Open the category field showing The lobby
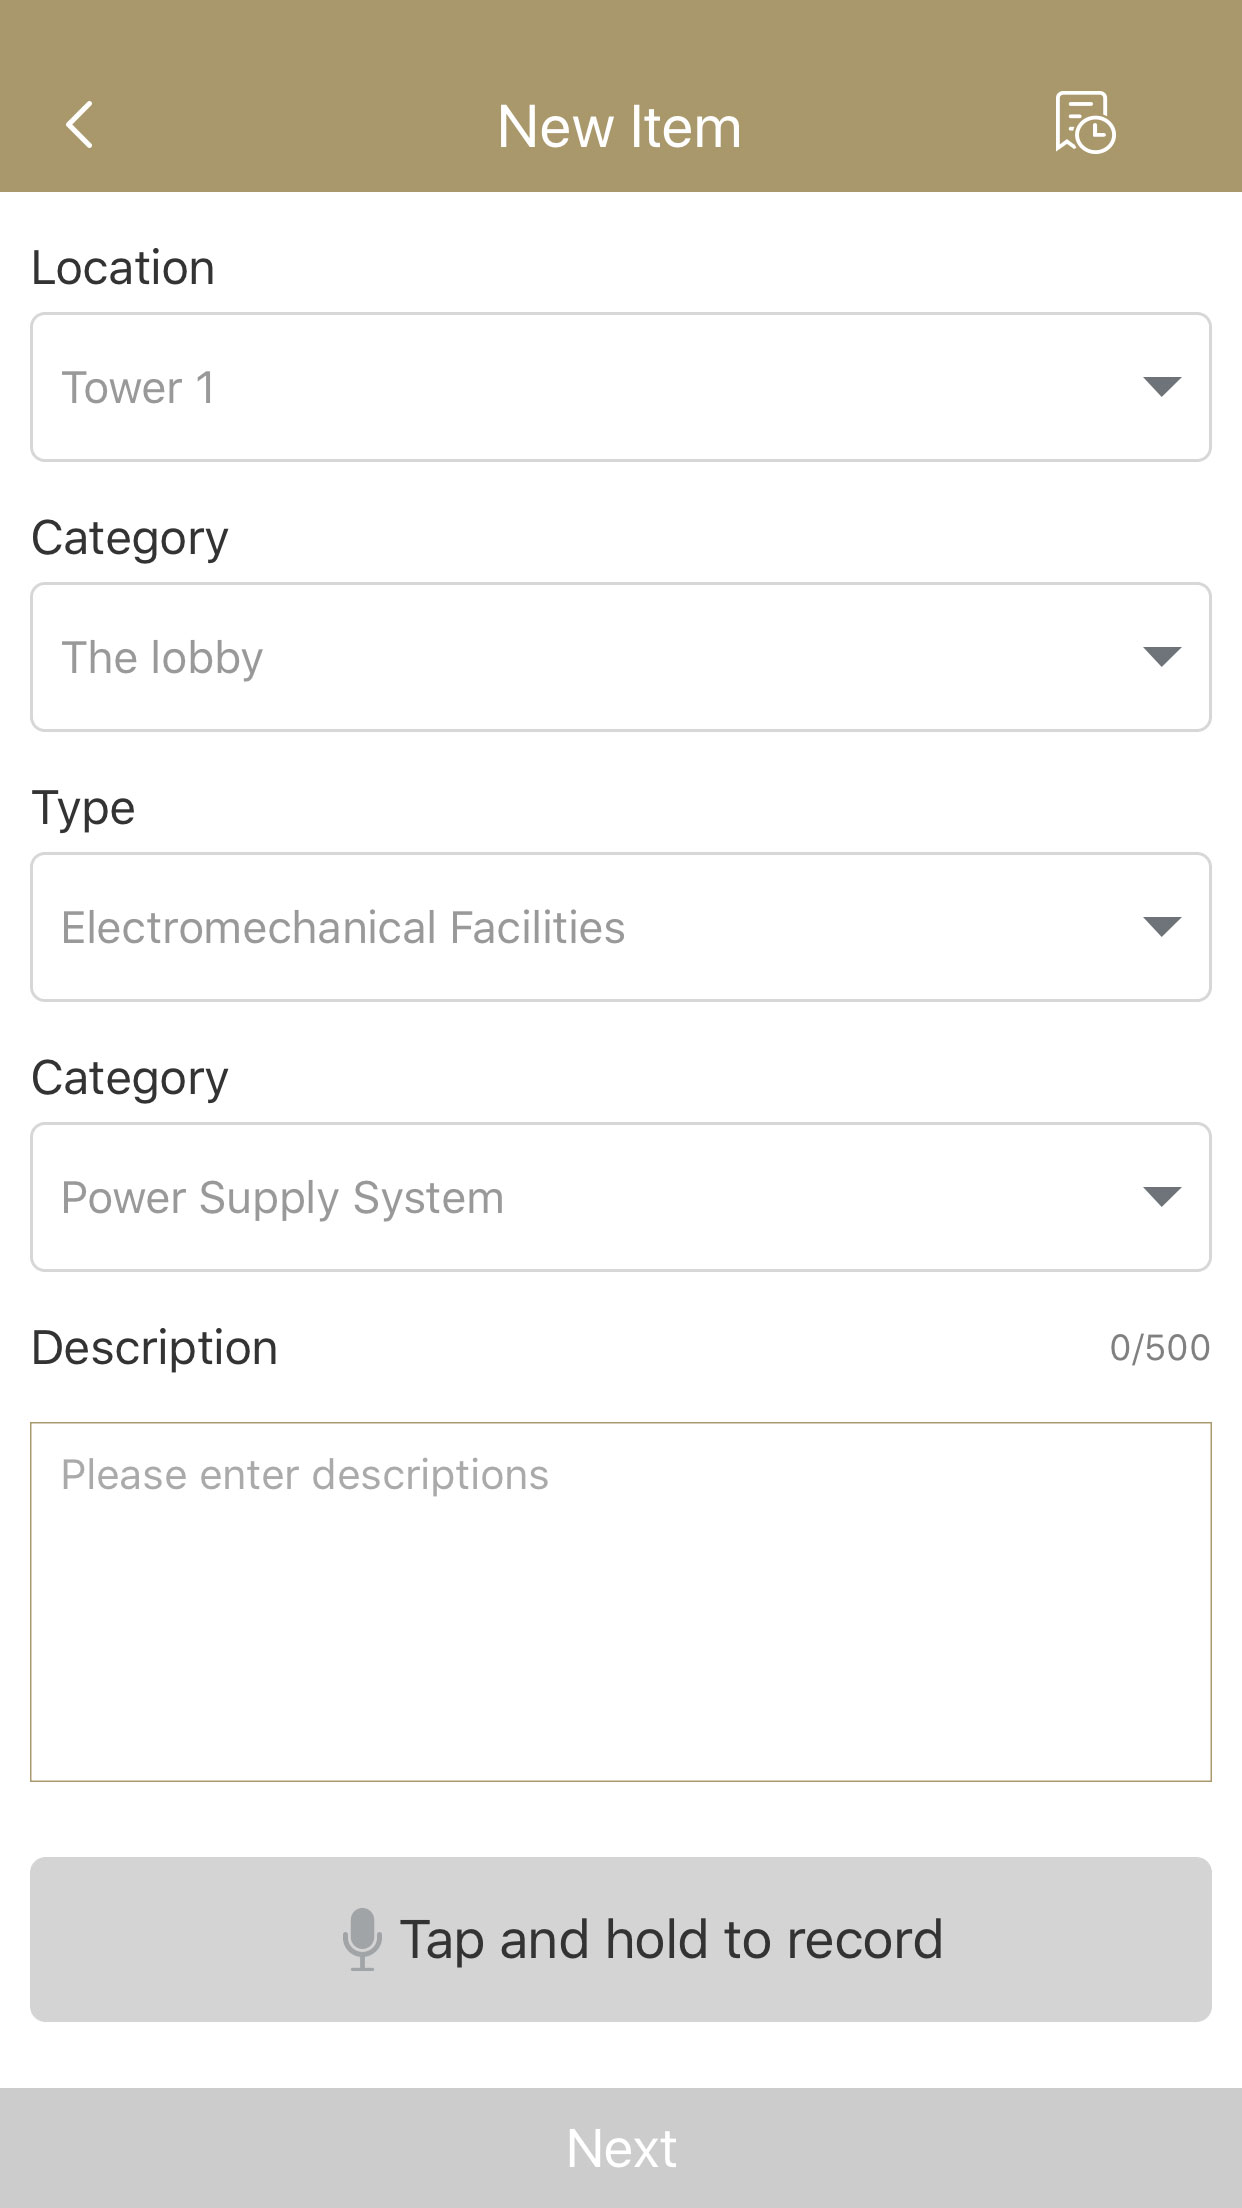 pos(621,657)
